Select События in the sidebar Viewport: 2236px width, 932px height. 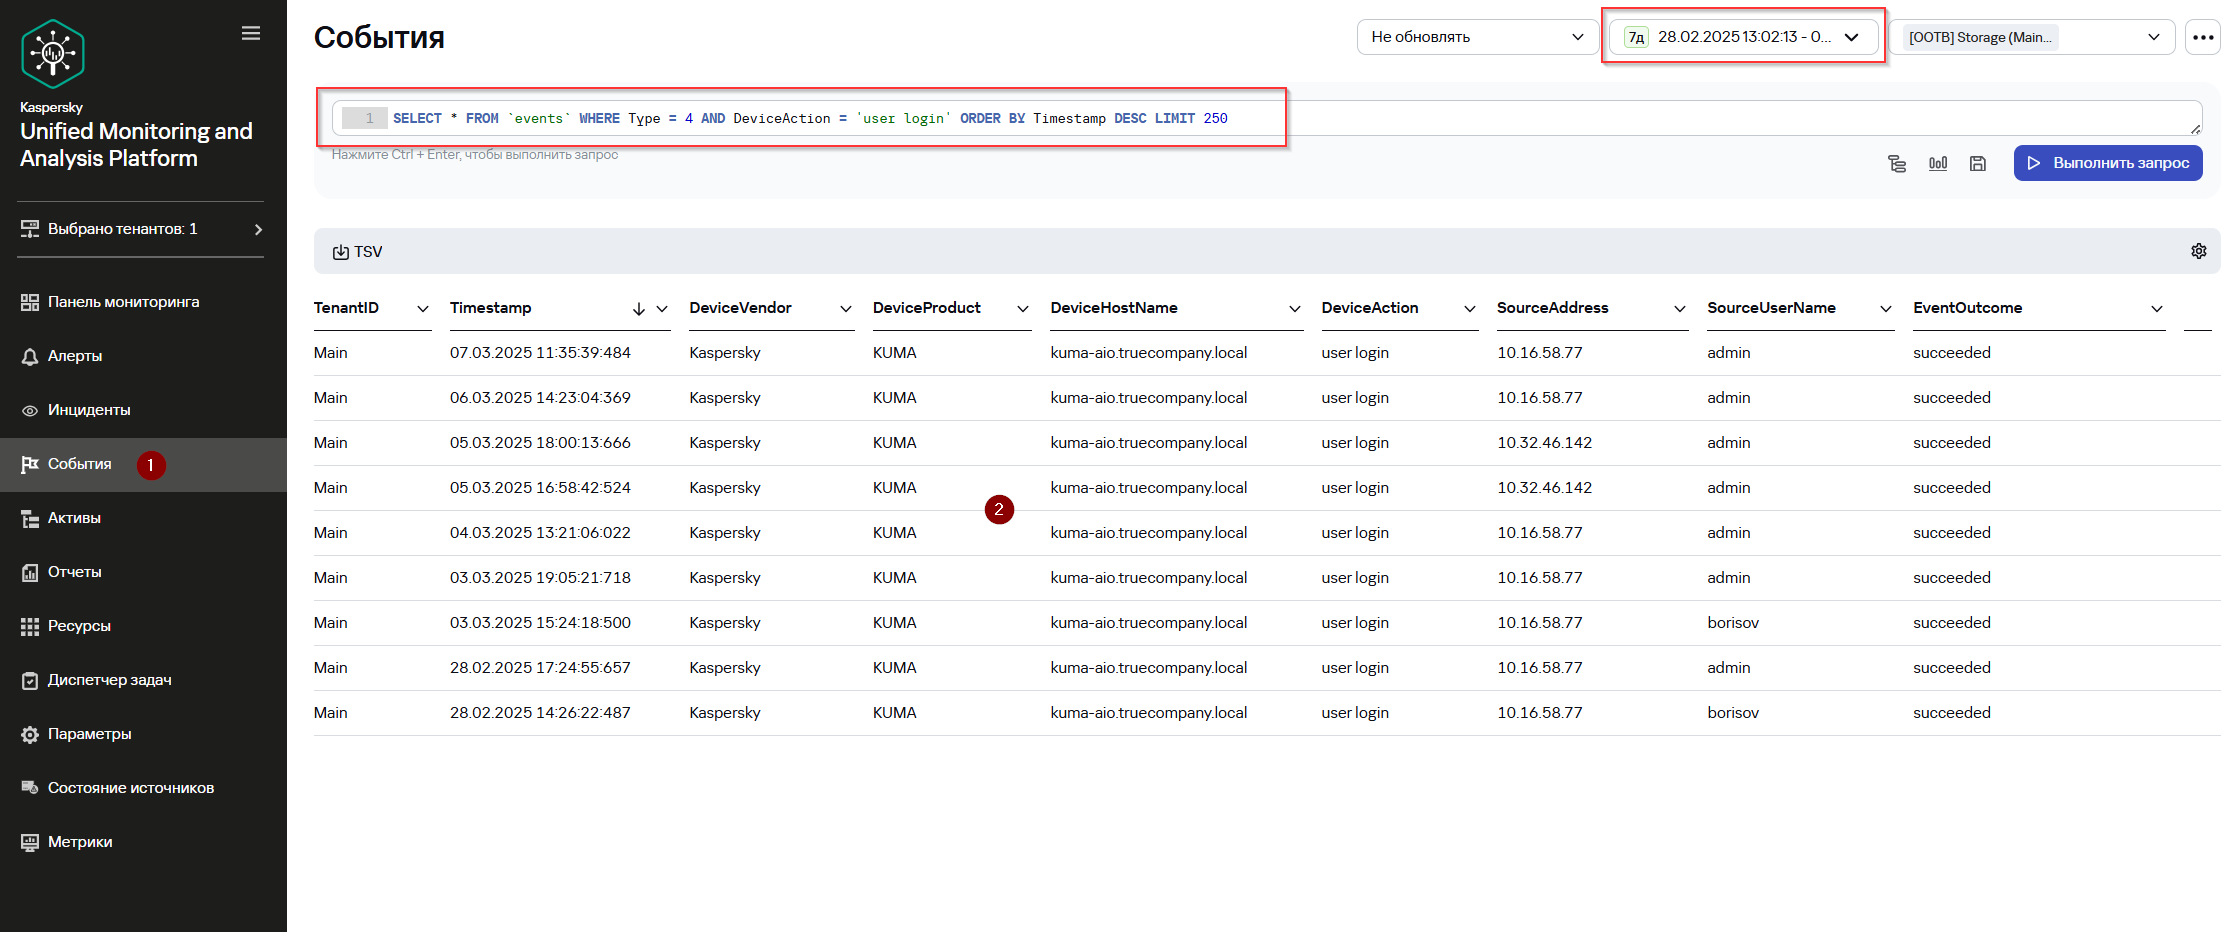click(x=143, y=464)
